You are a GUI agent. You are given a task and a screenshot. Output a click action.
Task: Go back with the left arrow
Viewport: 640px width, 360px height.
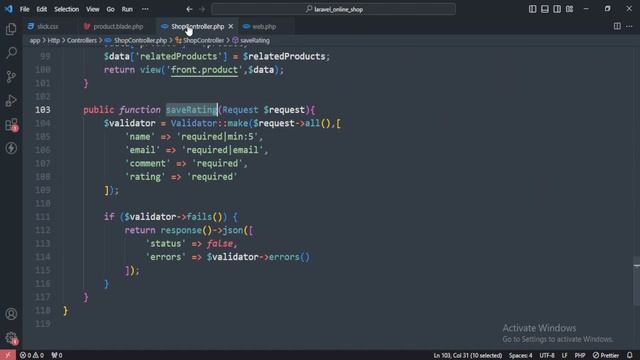[189, 9]
